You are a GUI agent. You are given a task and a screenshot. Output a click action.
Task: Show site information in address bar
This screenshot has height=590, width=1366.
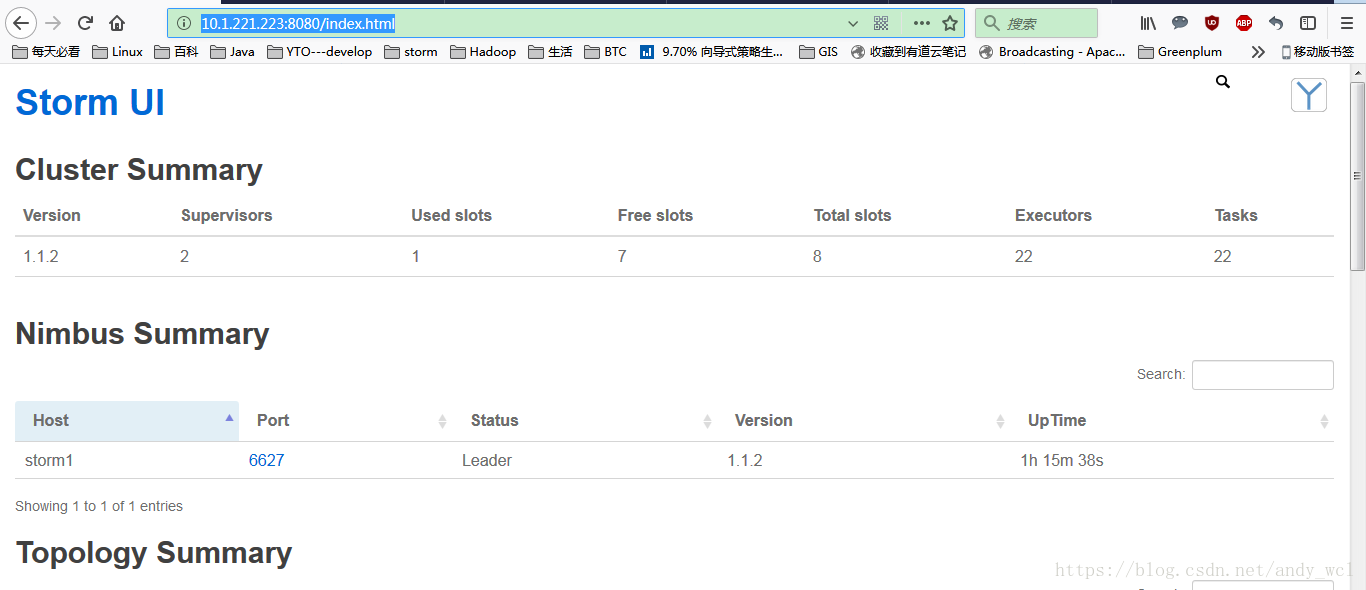pos(184,23)
